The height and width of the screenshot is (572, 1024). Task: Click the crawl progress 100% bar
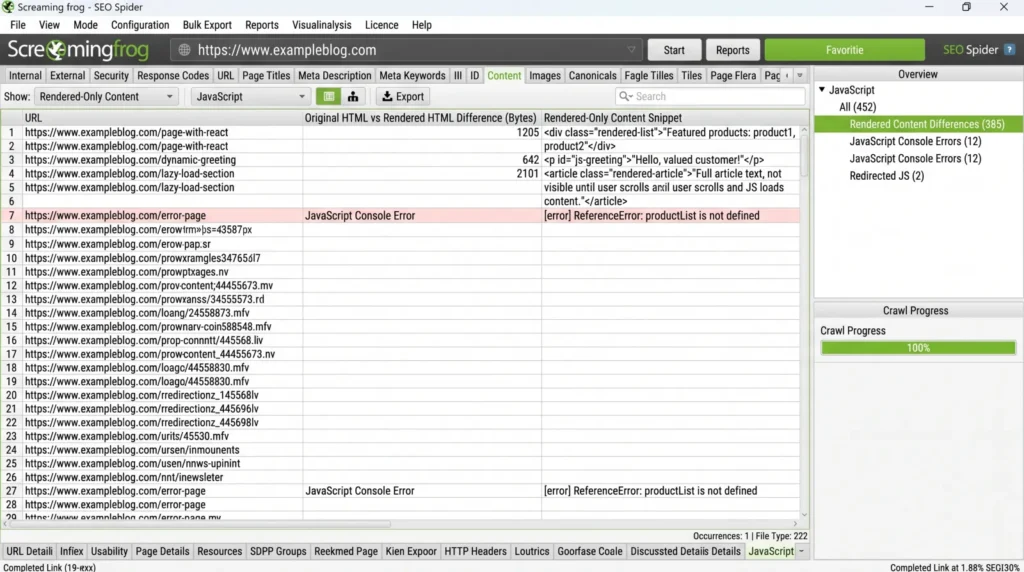[918, 348]
